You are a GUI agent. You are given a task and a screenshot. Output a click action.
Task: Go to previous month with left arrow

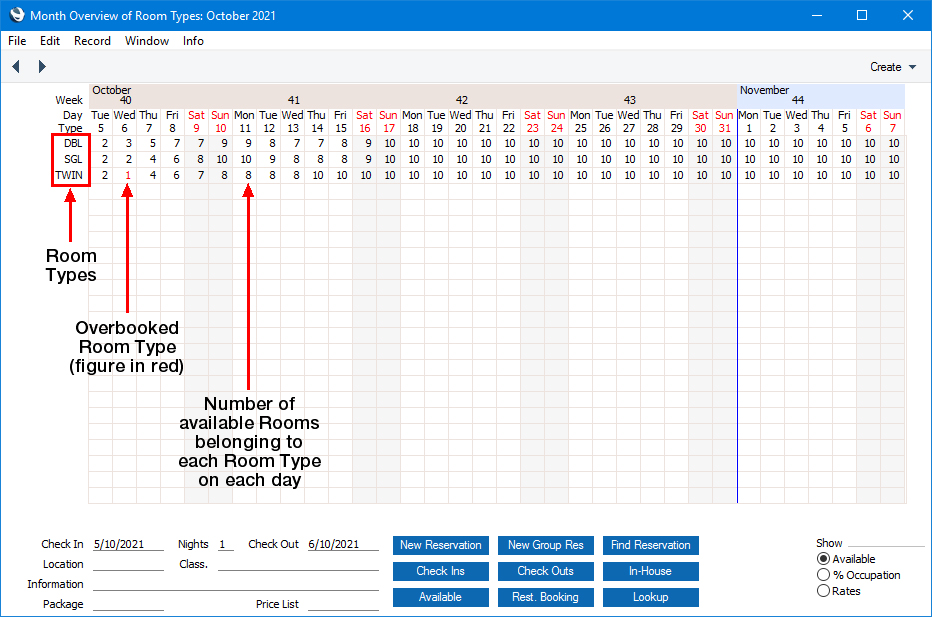[x=16, y=67]
